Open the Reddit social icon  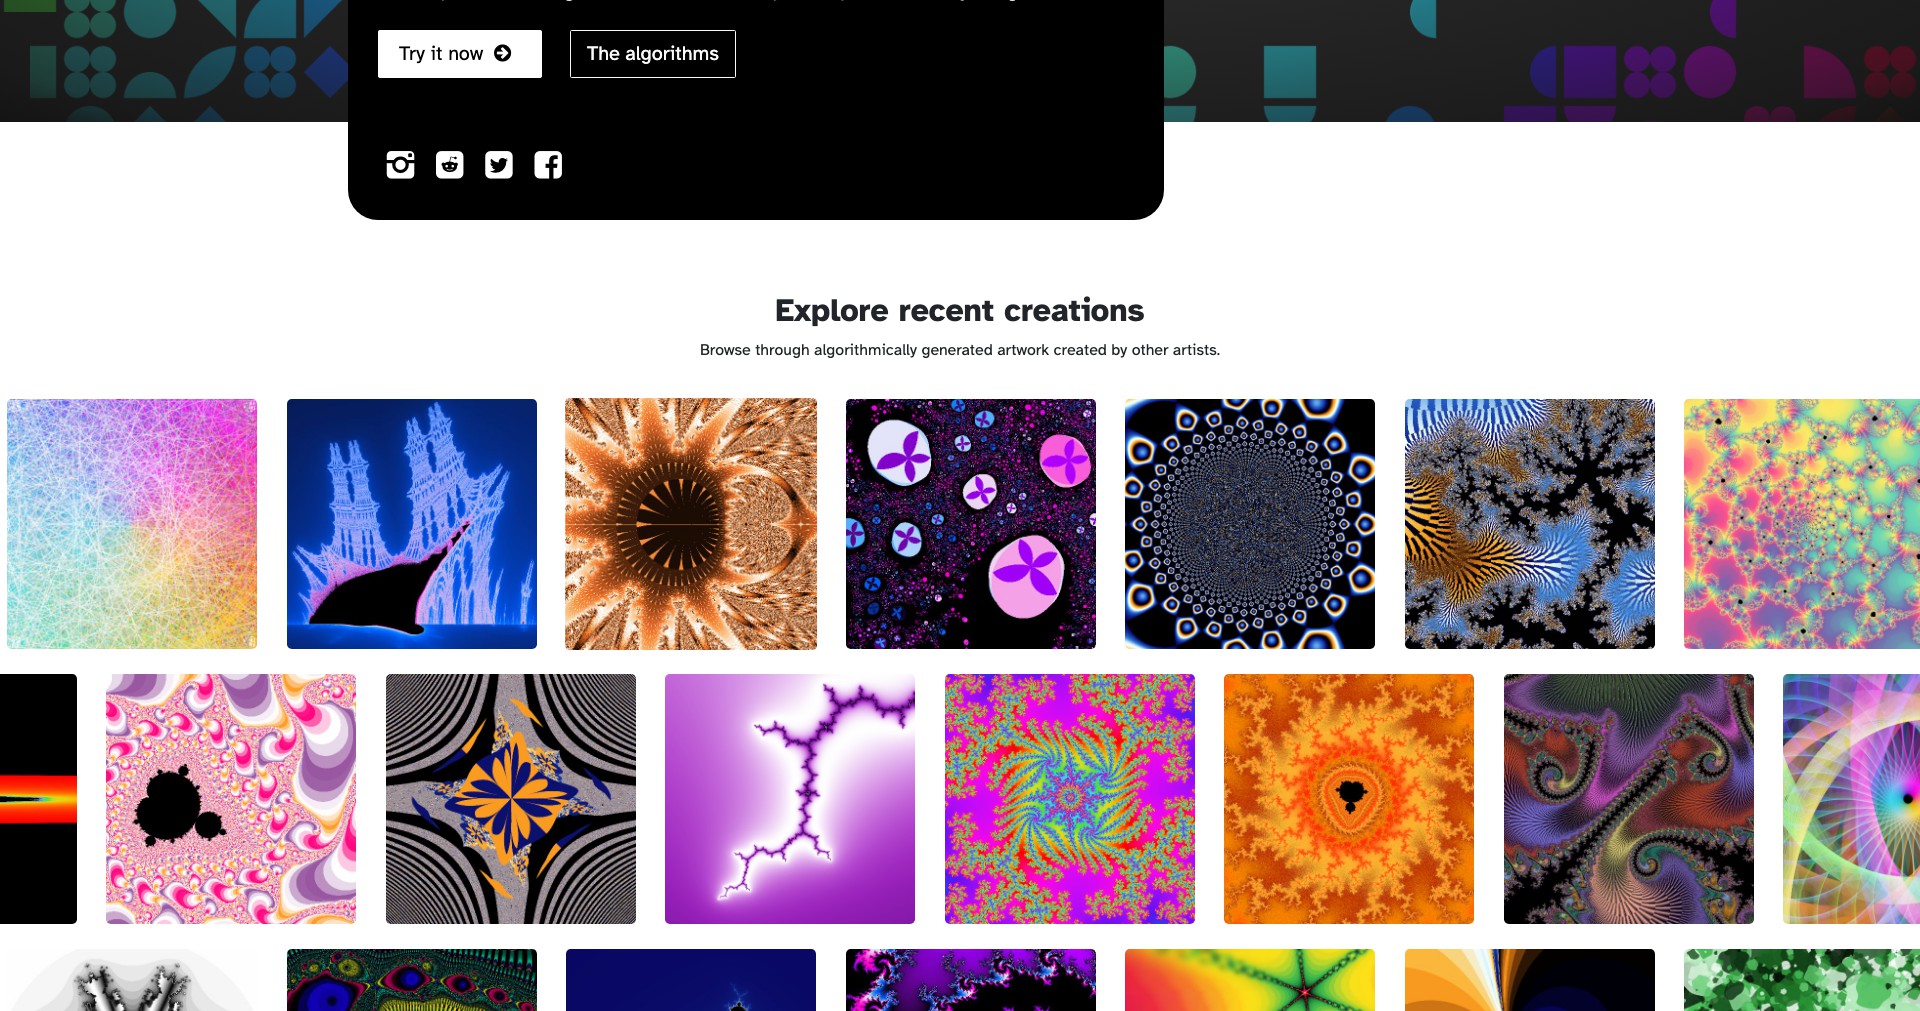coord(450,165)
